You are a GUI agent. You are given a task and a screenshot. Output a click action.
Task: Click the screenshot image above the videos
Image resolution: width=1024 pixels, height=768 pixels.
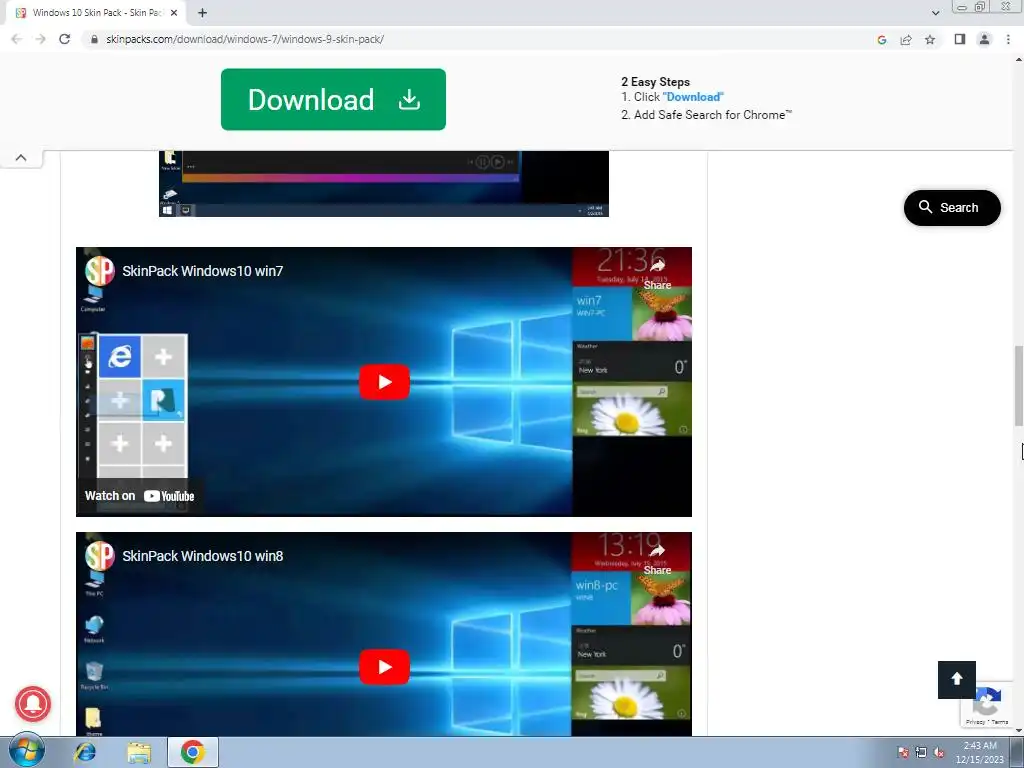point(383,184)
